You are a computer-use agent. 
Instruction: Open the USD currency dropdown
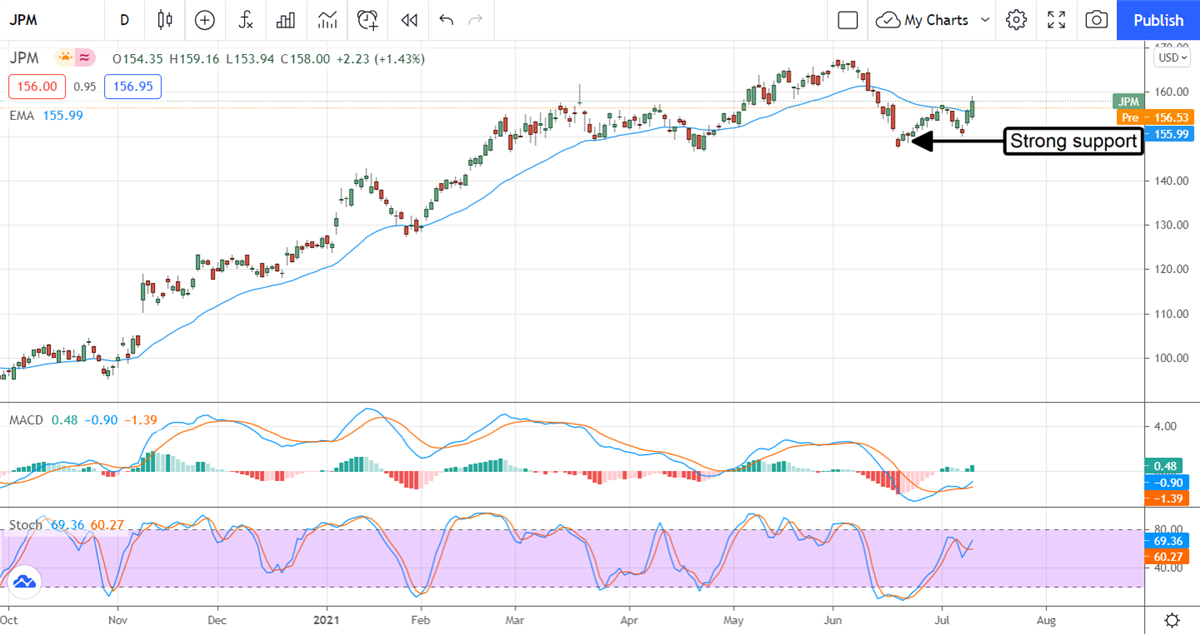tap(1168, 58)
